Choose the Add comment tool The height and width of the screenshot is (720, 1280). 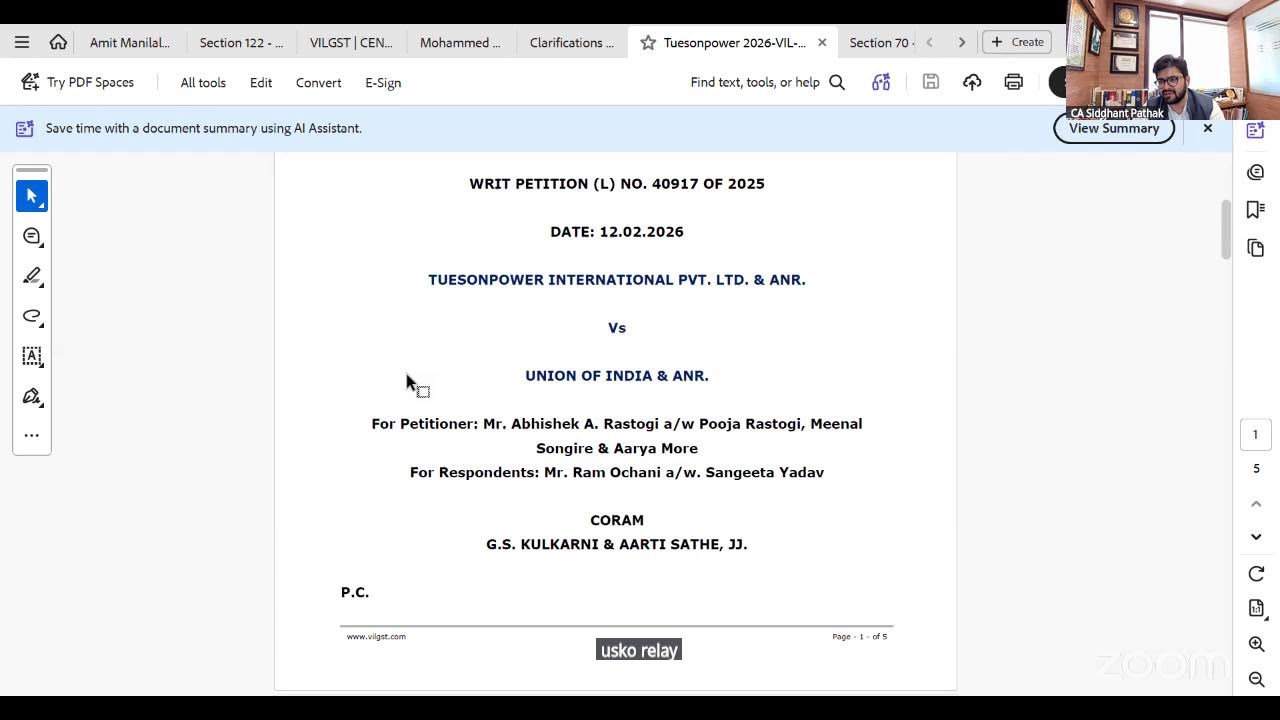coord(32,236)
